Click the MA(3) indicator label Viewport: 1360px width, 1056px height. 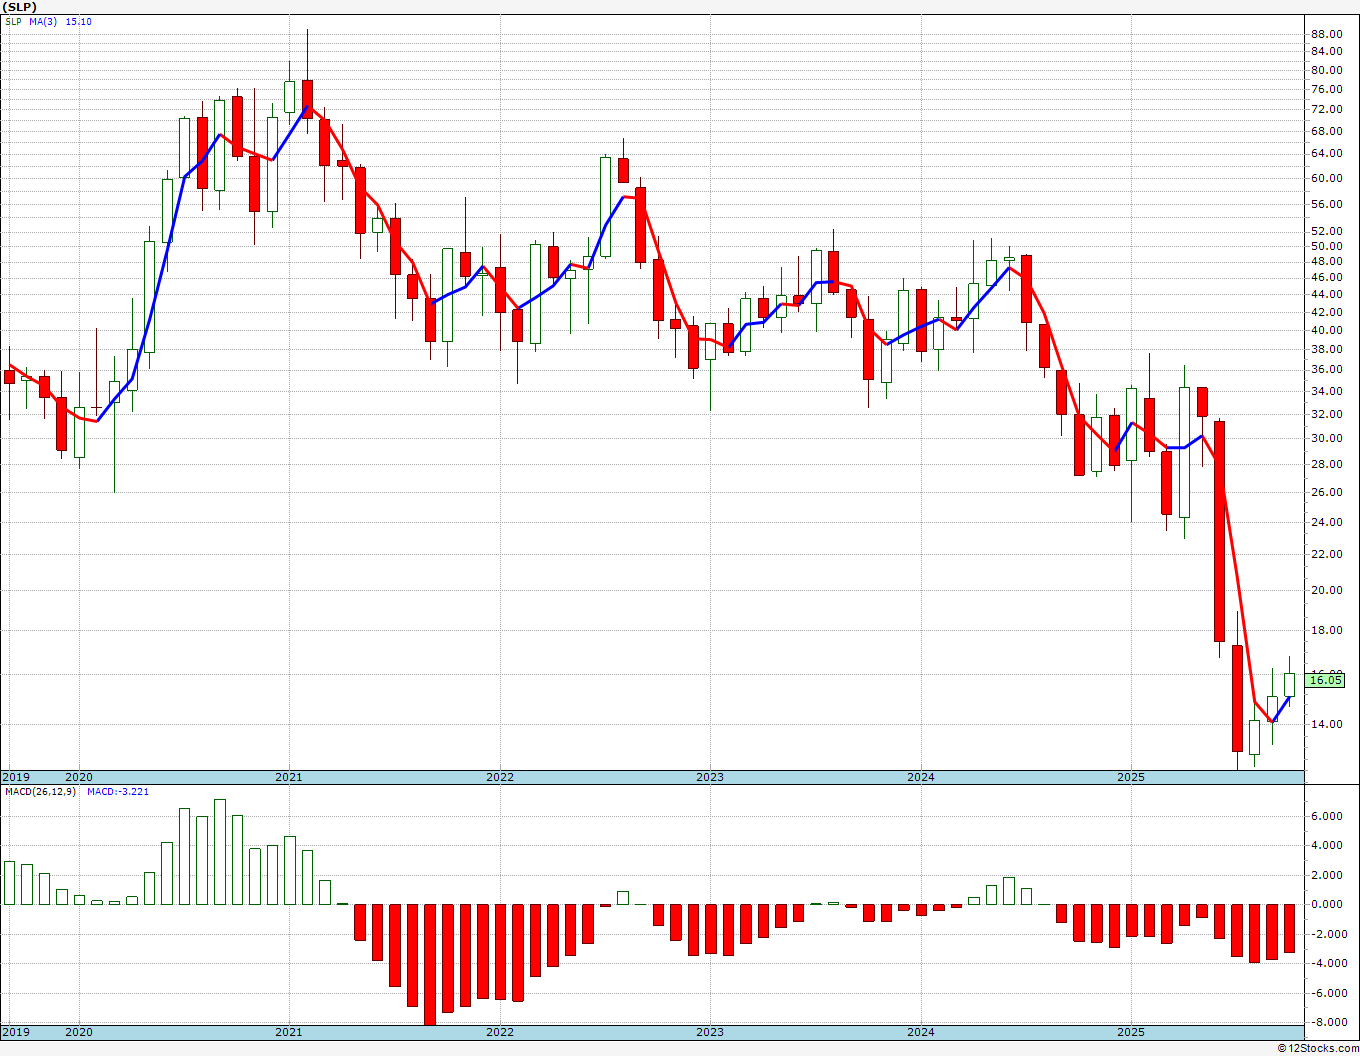[44, 21]
